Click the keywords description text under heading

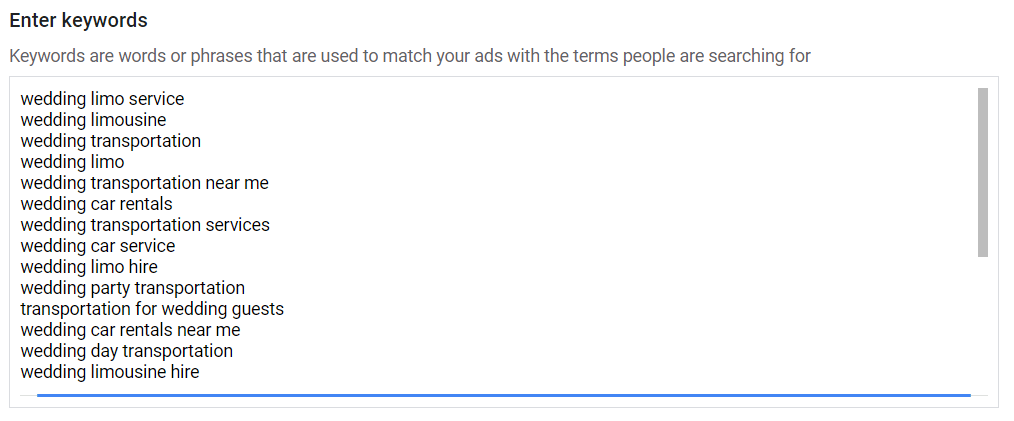pyautogui.click(x=410, y=55)
